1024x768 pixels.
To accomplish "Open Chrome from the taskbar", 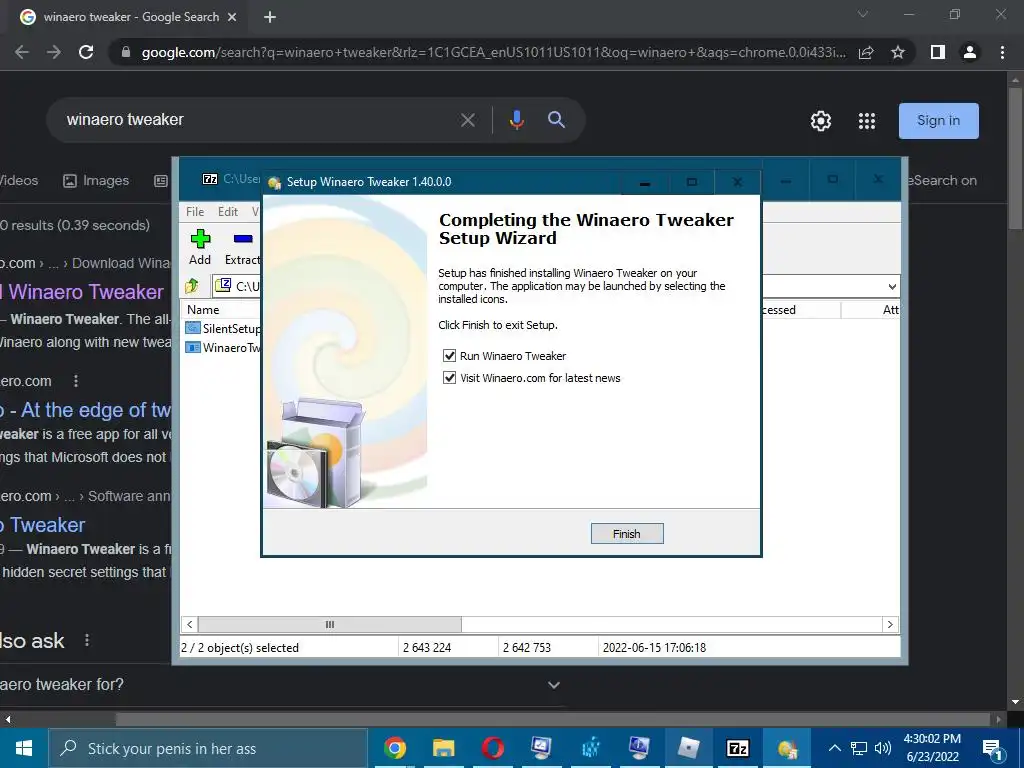I will pos(394,748).
